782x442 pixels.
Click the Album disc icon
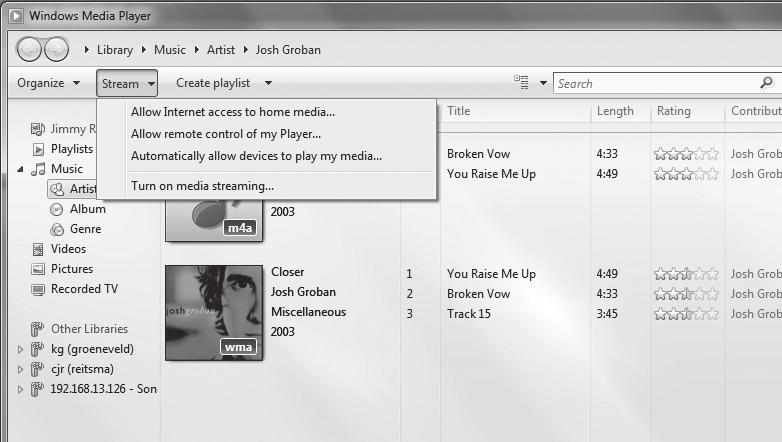[57, 210]
